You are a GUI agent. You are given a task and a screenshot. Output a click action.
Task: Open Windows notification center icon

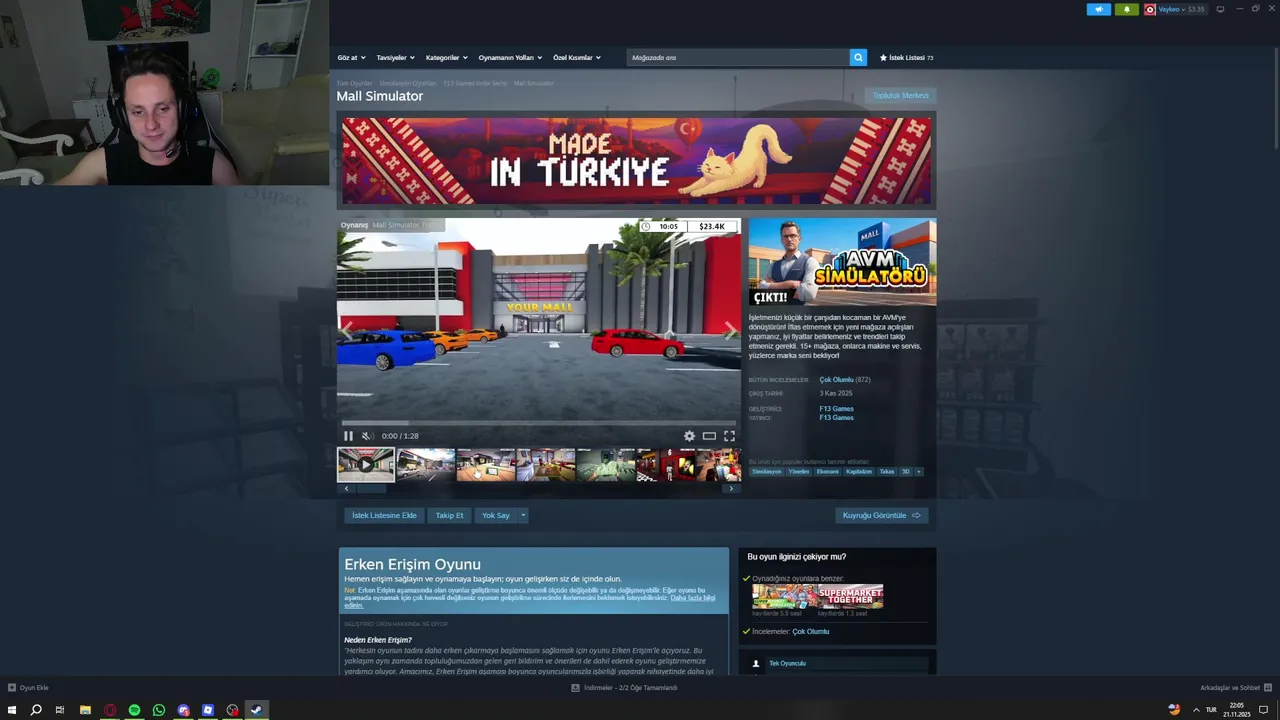coord(1264,710)
